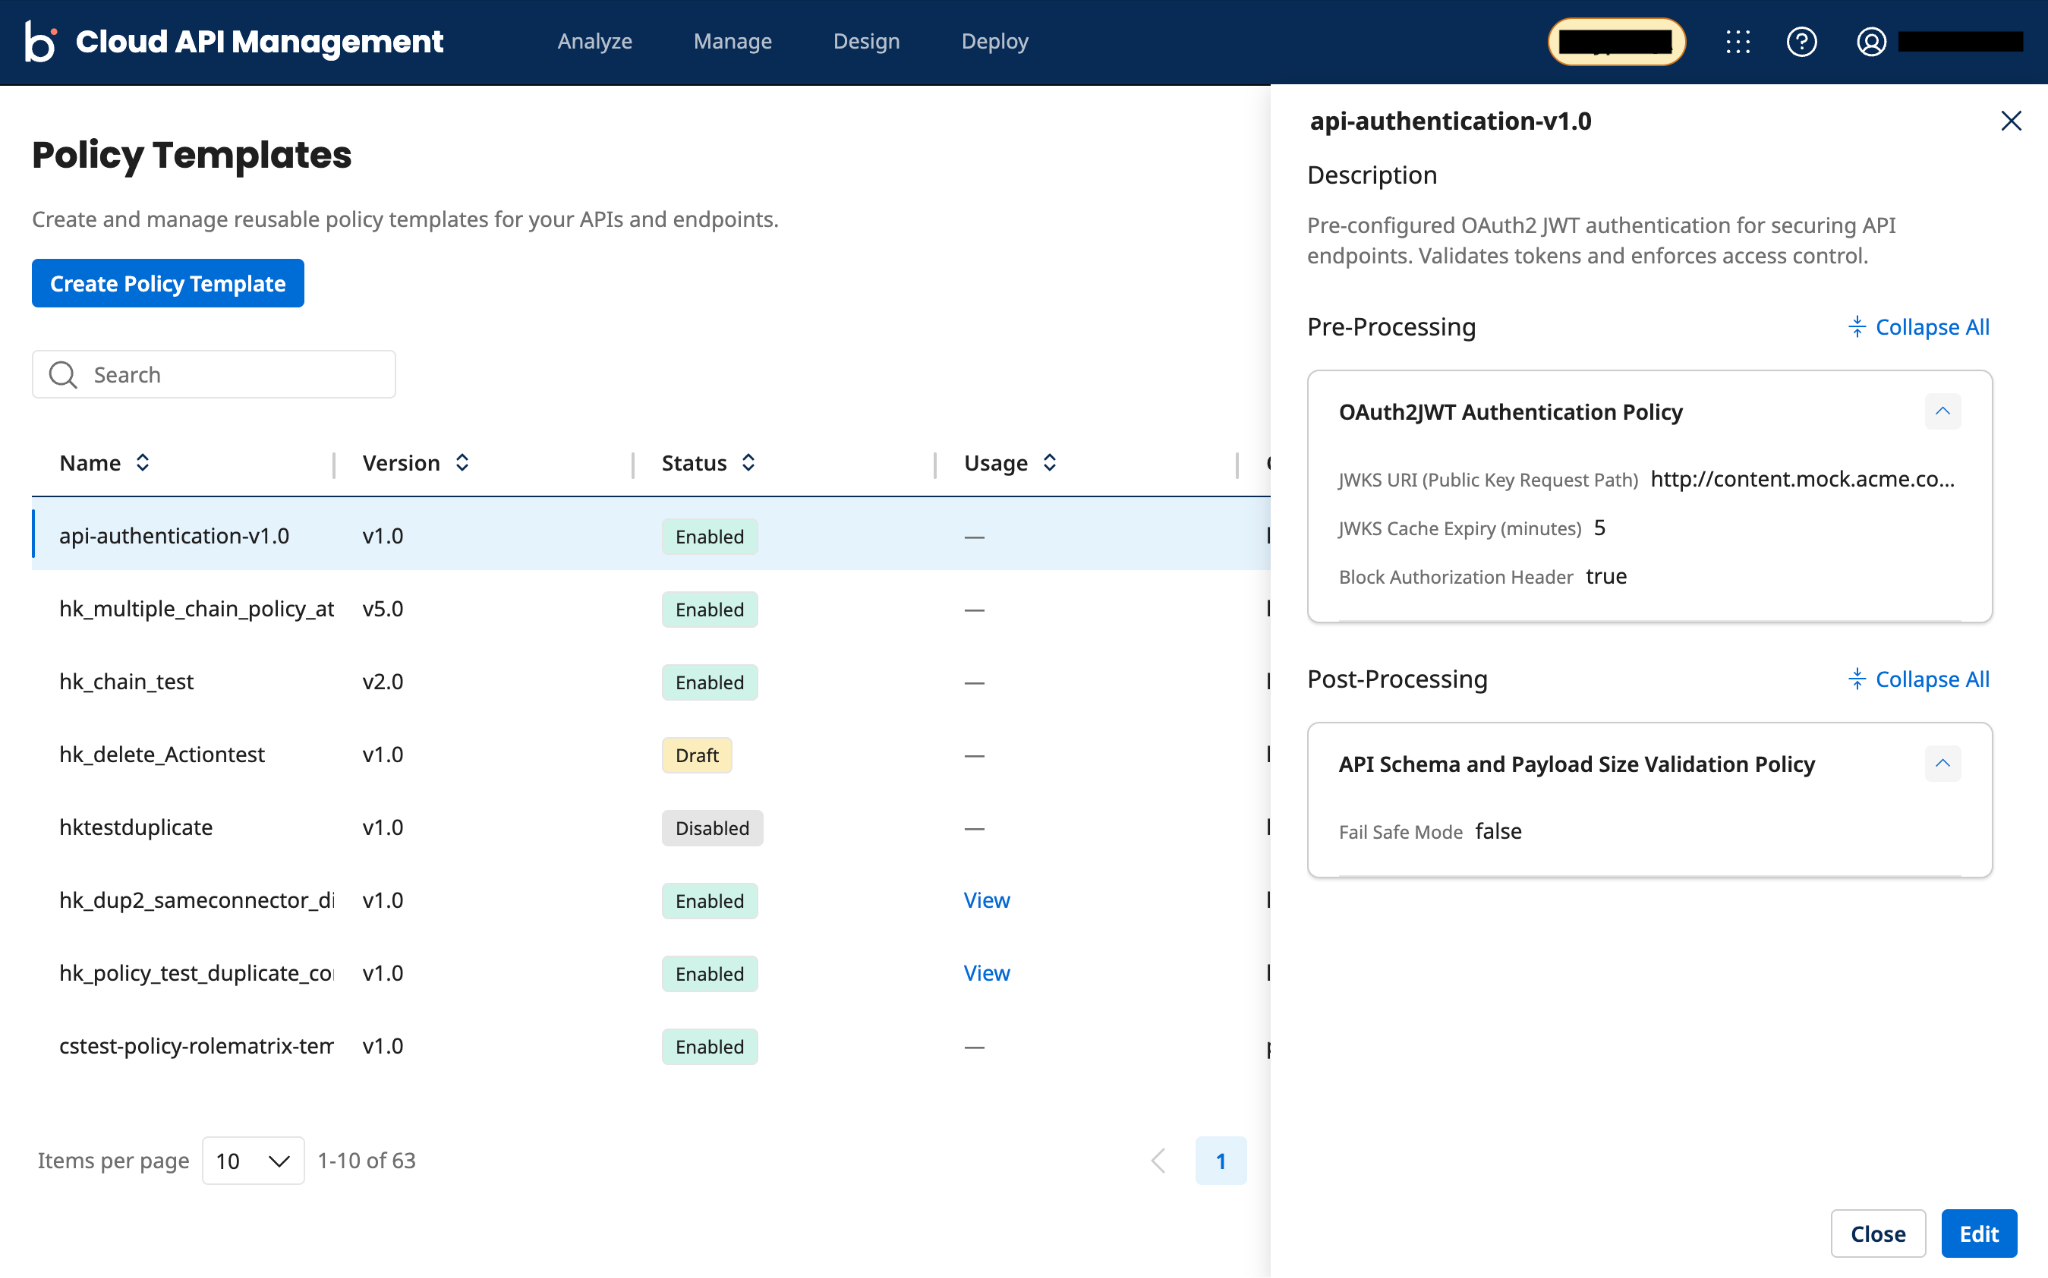
Task: Collapse API Schema and Payload Size Validation card
Action: pos(1942,763)
